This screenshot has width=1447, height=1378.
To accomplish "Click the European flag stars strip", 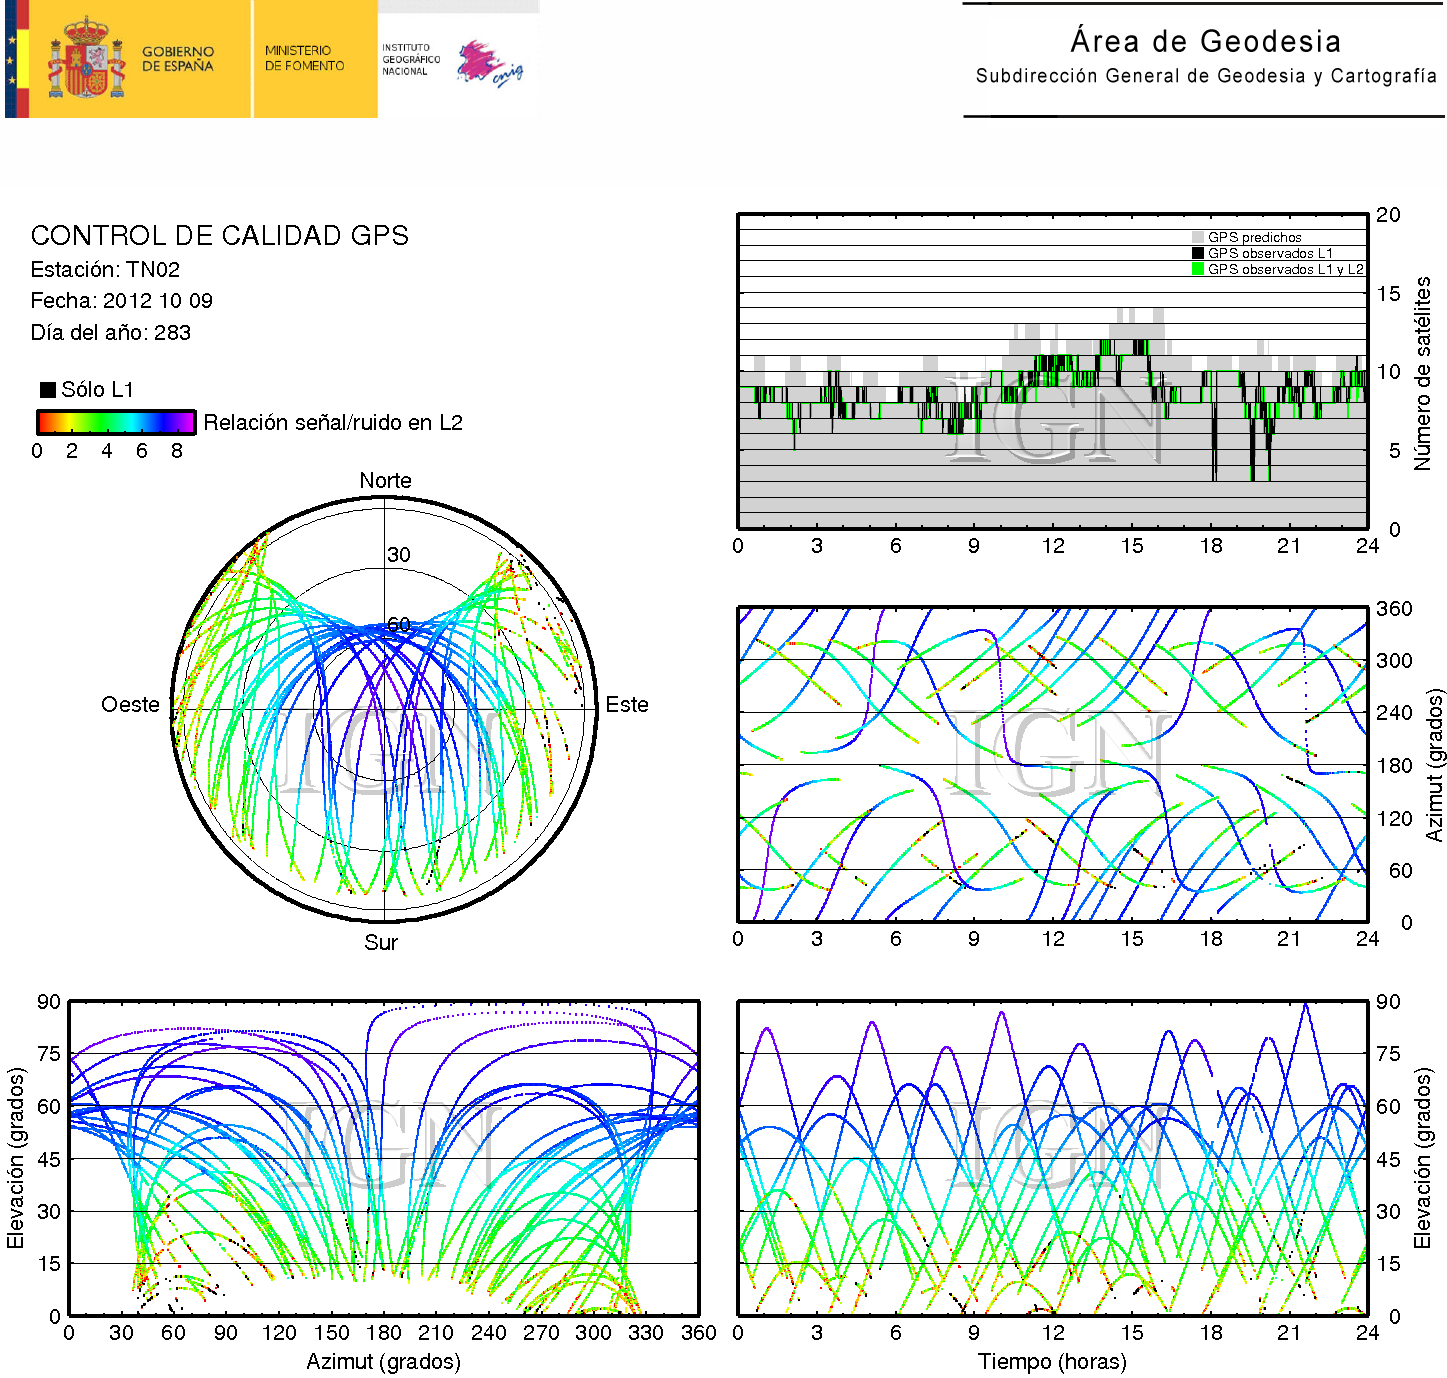I will [12, 59].
